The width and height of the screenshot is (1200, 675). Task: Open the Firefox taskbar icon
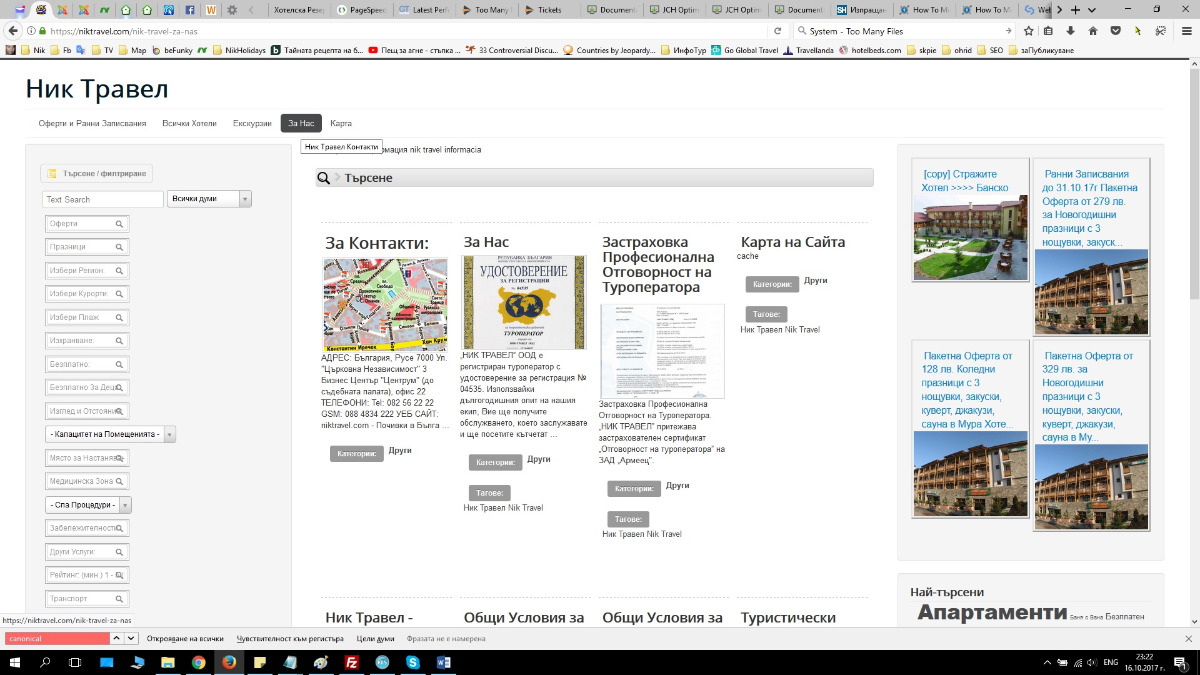(x=229, y=662)
